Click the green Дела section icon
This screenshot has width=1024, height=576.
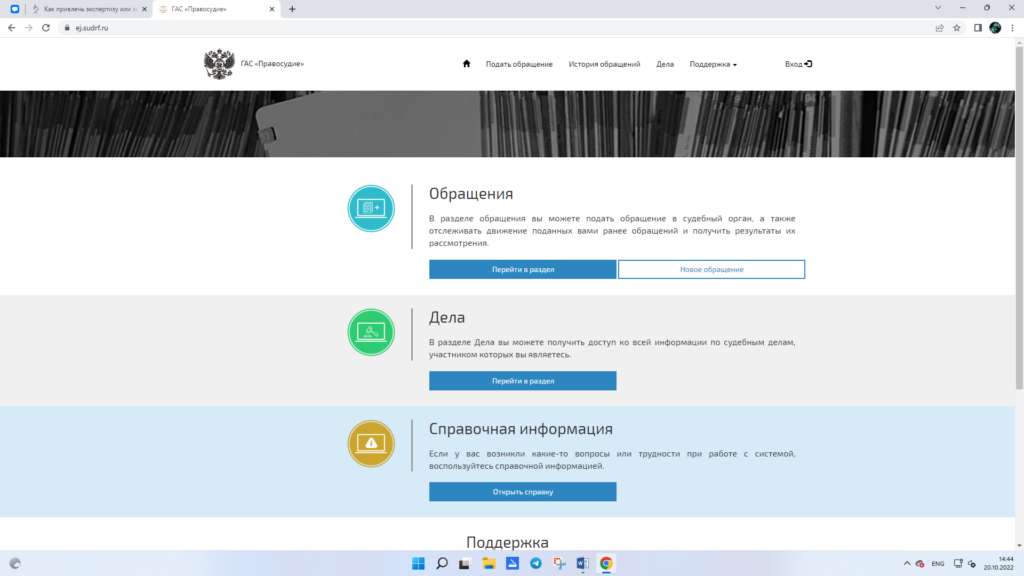tap(371, 332)
